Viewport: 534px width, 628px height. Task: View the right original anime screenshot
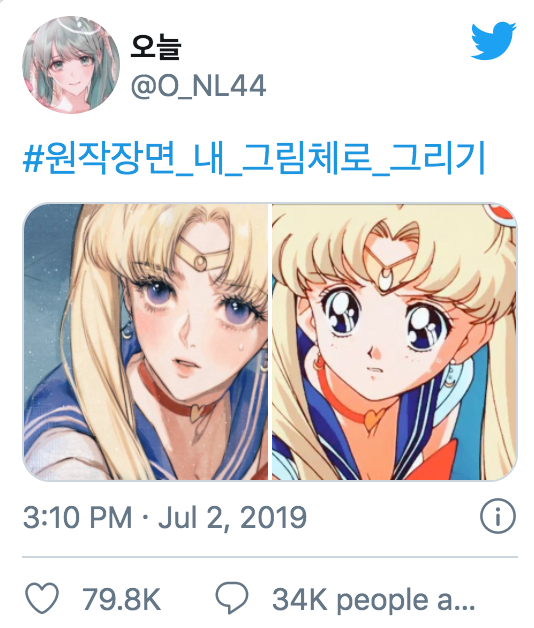pos(395,342)
